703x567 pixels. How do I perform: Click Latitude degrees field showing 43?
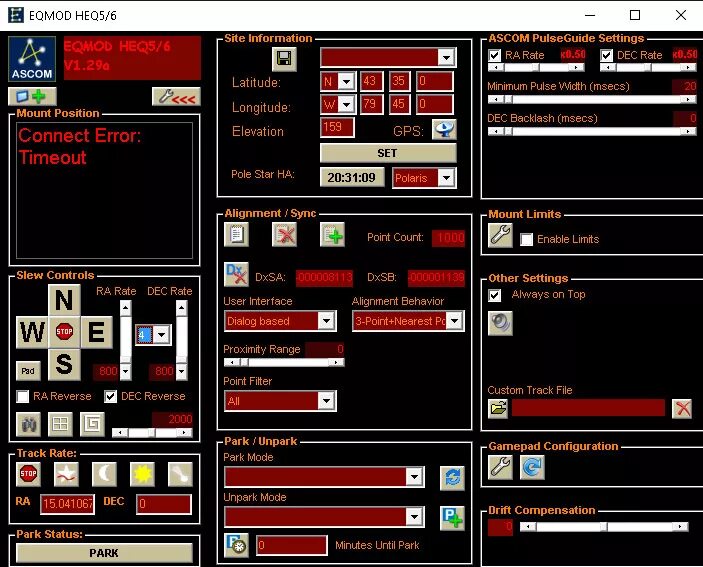click(x=372, y=82)
